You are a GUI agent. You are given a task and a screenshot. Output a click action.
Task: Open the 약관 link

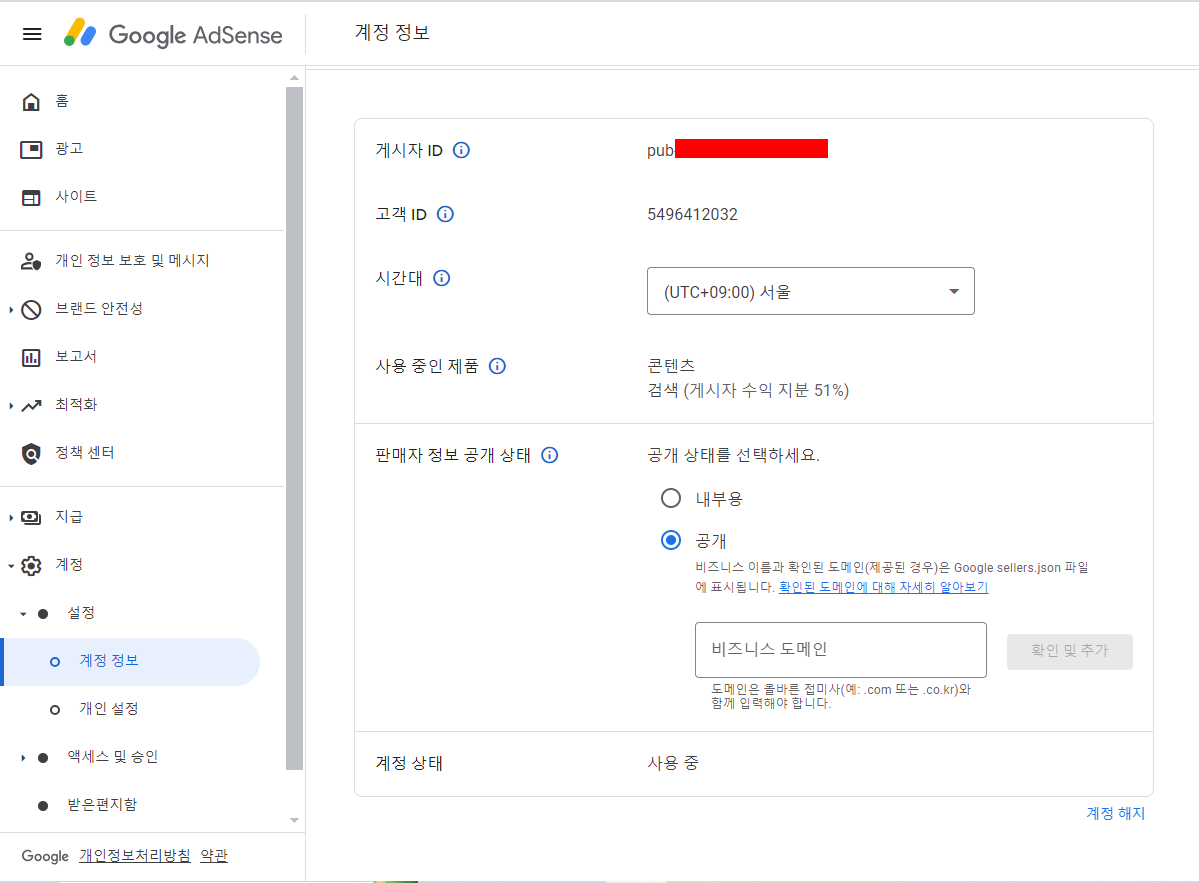213,855
